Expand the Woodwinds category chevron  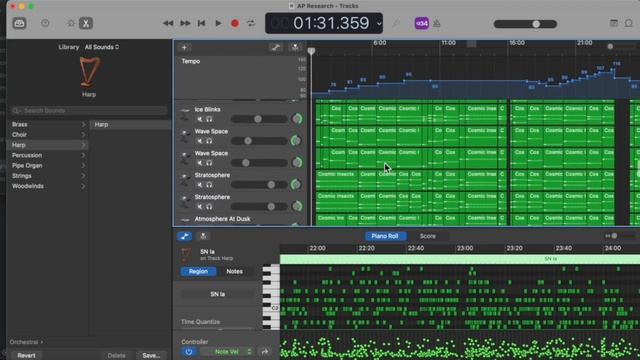tap(83, 186)
